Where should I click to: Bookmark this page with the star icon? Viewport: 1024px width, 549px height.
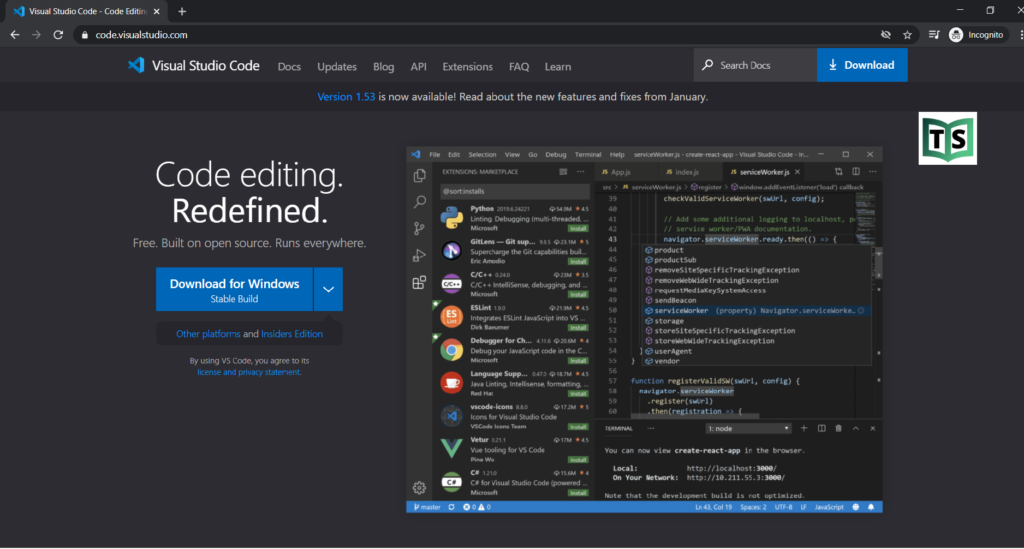coord(907,34)
